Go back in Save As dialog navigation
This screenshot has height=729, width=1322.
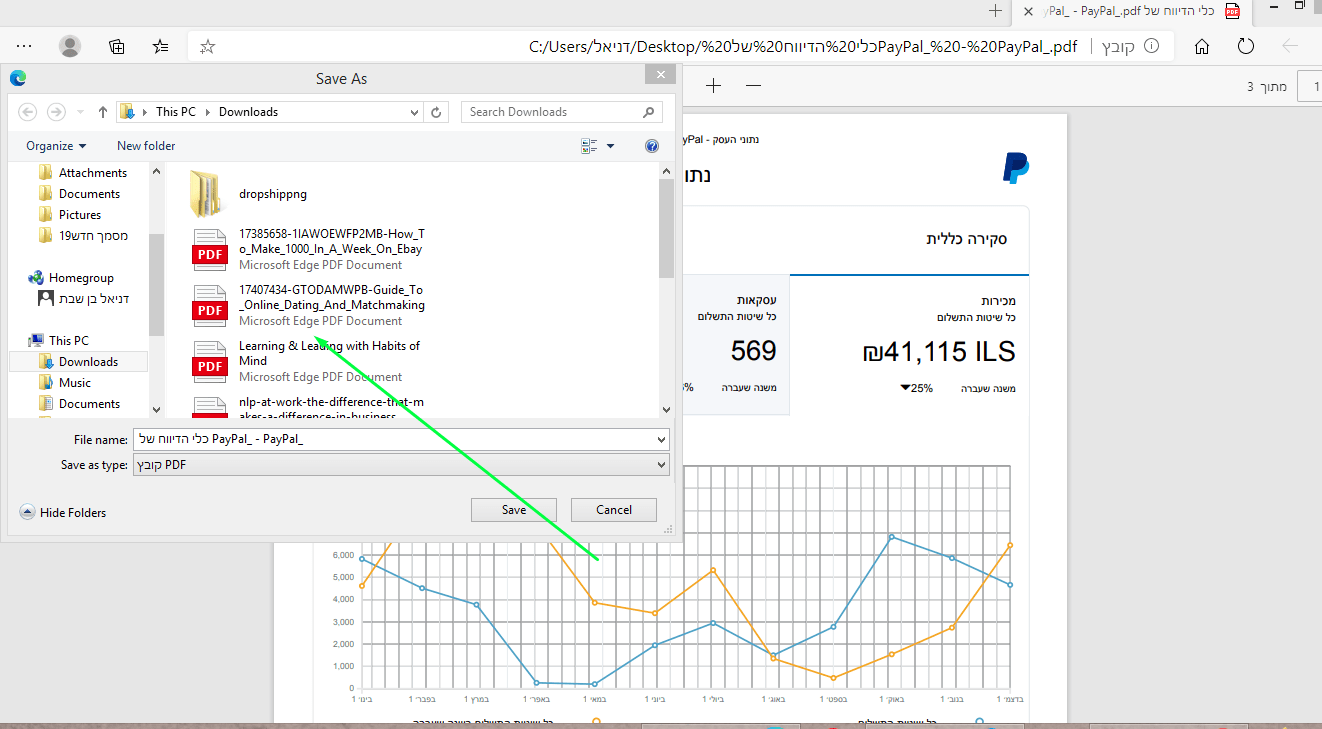coord(28,112)
